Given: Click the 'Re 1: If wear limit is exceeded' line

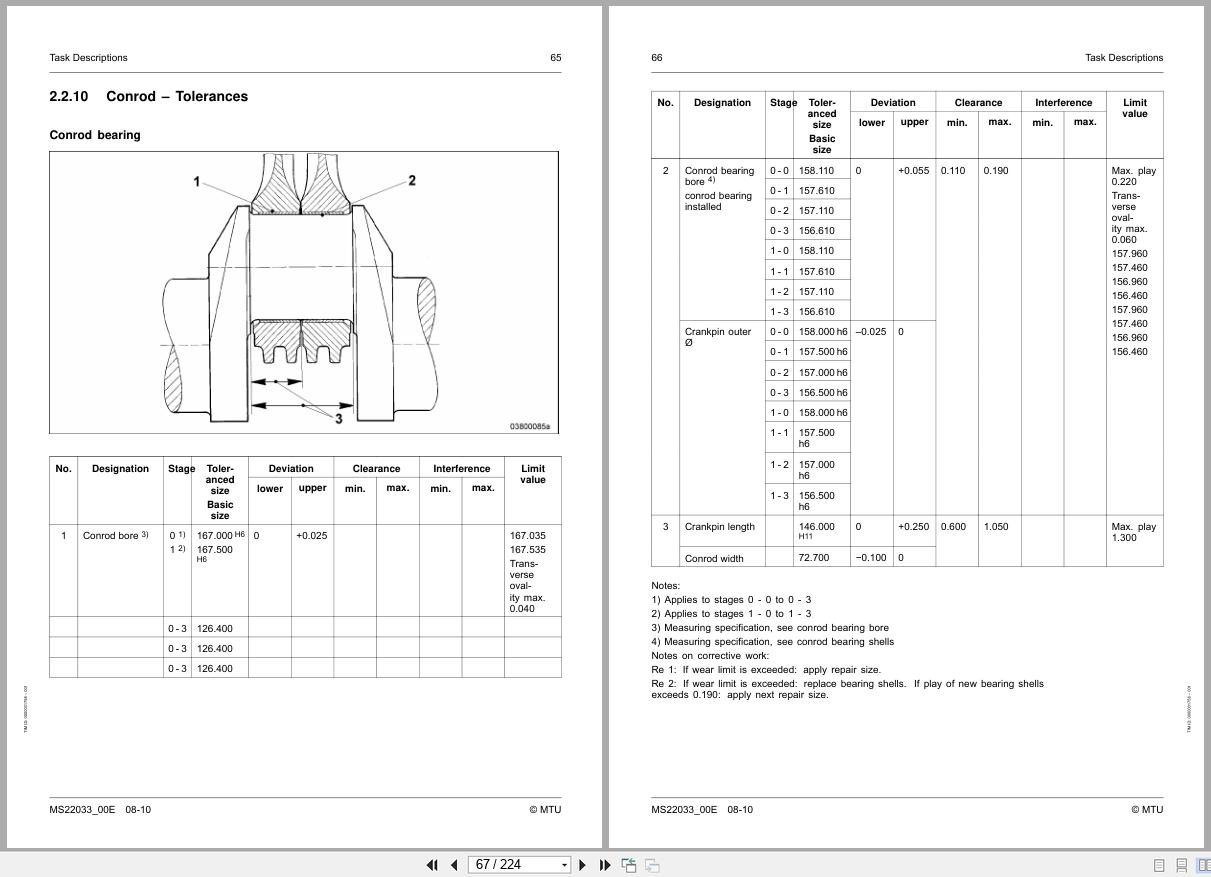Looking at the screenshot, I should click(x=766, y=670).
